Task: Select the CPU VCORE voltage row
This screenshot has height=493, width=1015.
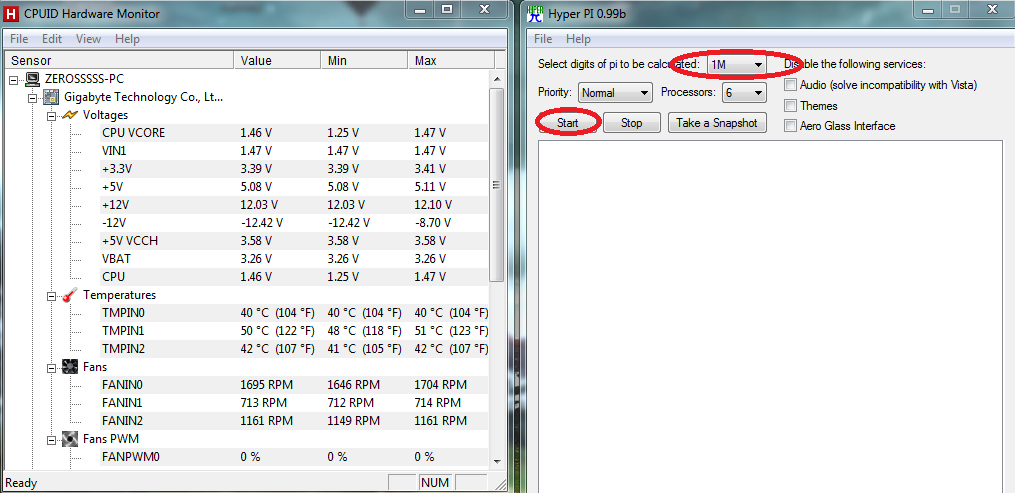Action: point(295,133)
